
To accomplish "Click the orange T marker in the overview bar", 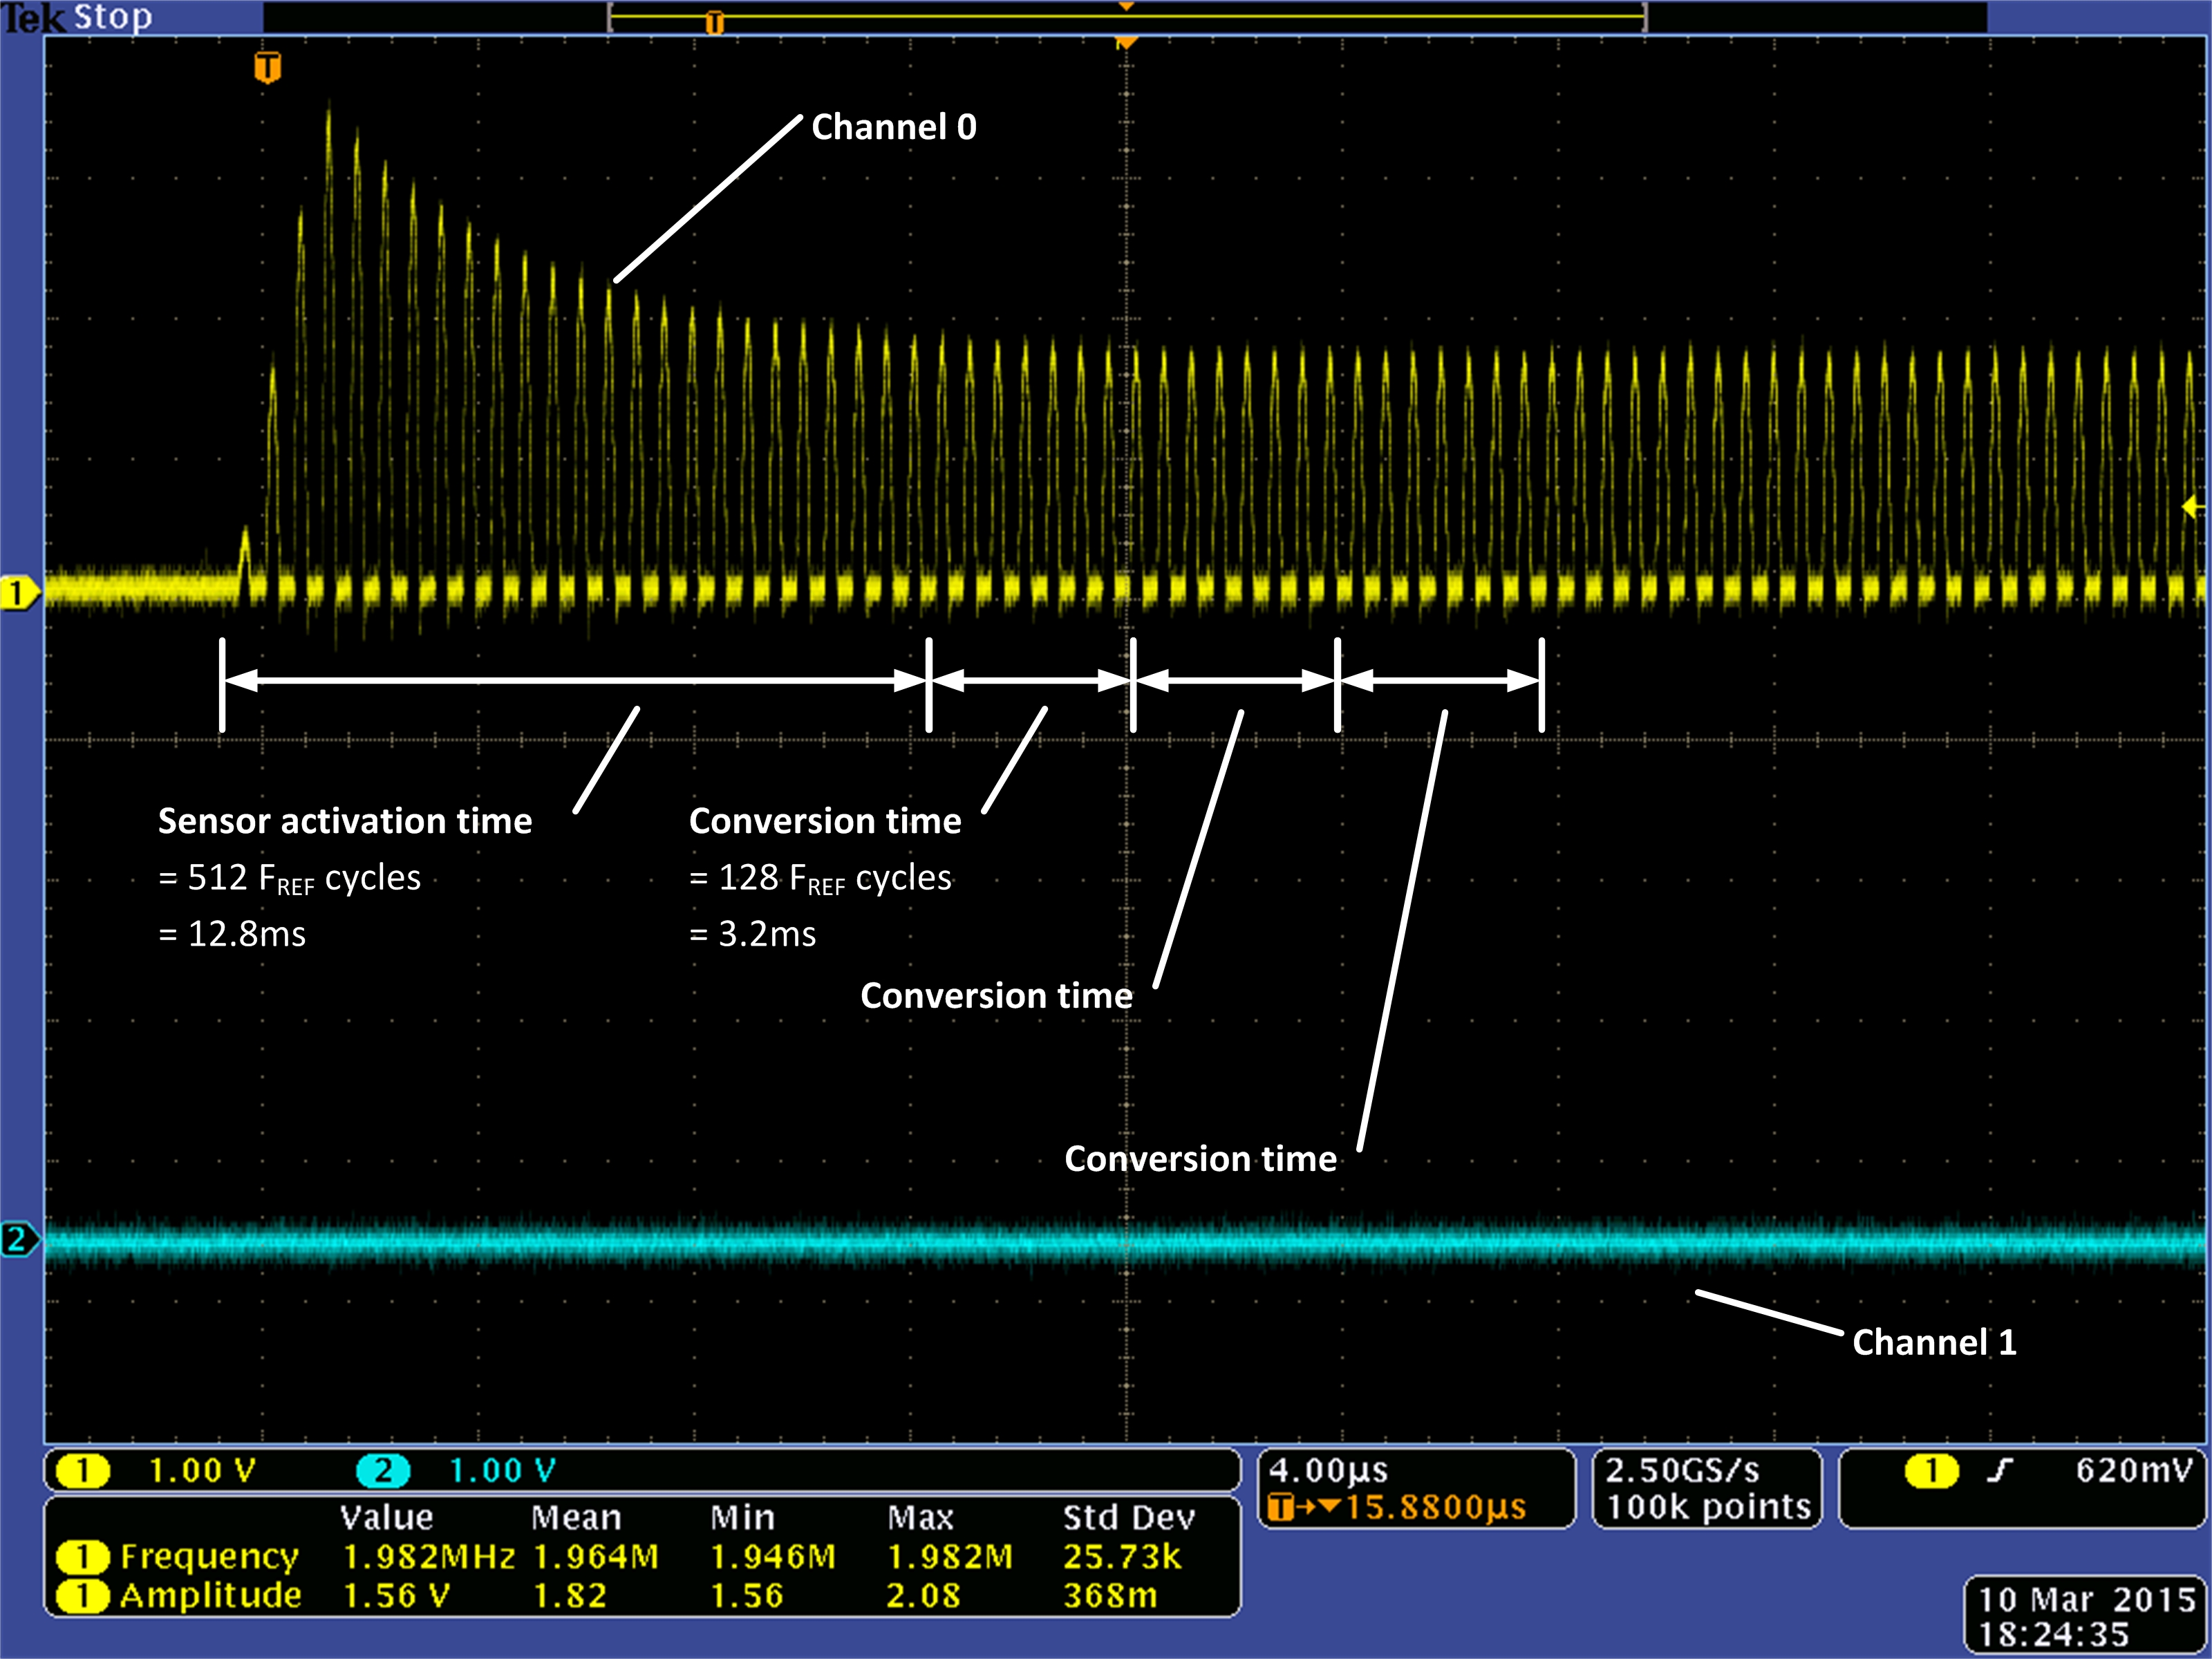I will (714, 22).
